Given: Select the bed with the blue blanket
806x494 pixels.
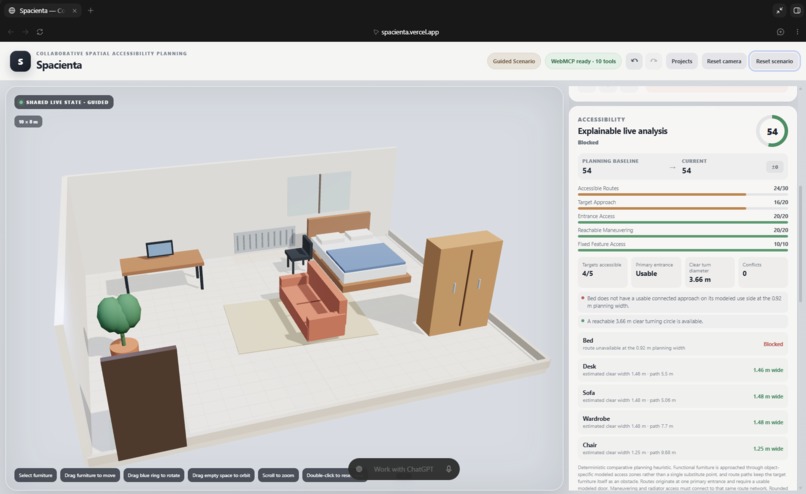Looking at the screenshot, I should click(x=360, y=254).
